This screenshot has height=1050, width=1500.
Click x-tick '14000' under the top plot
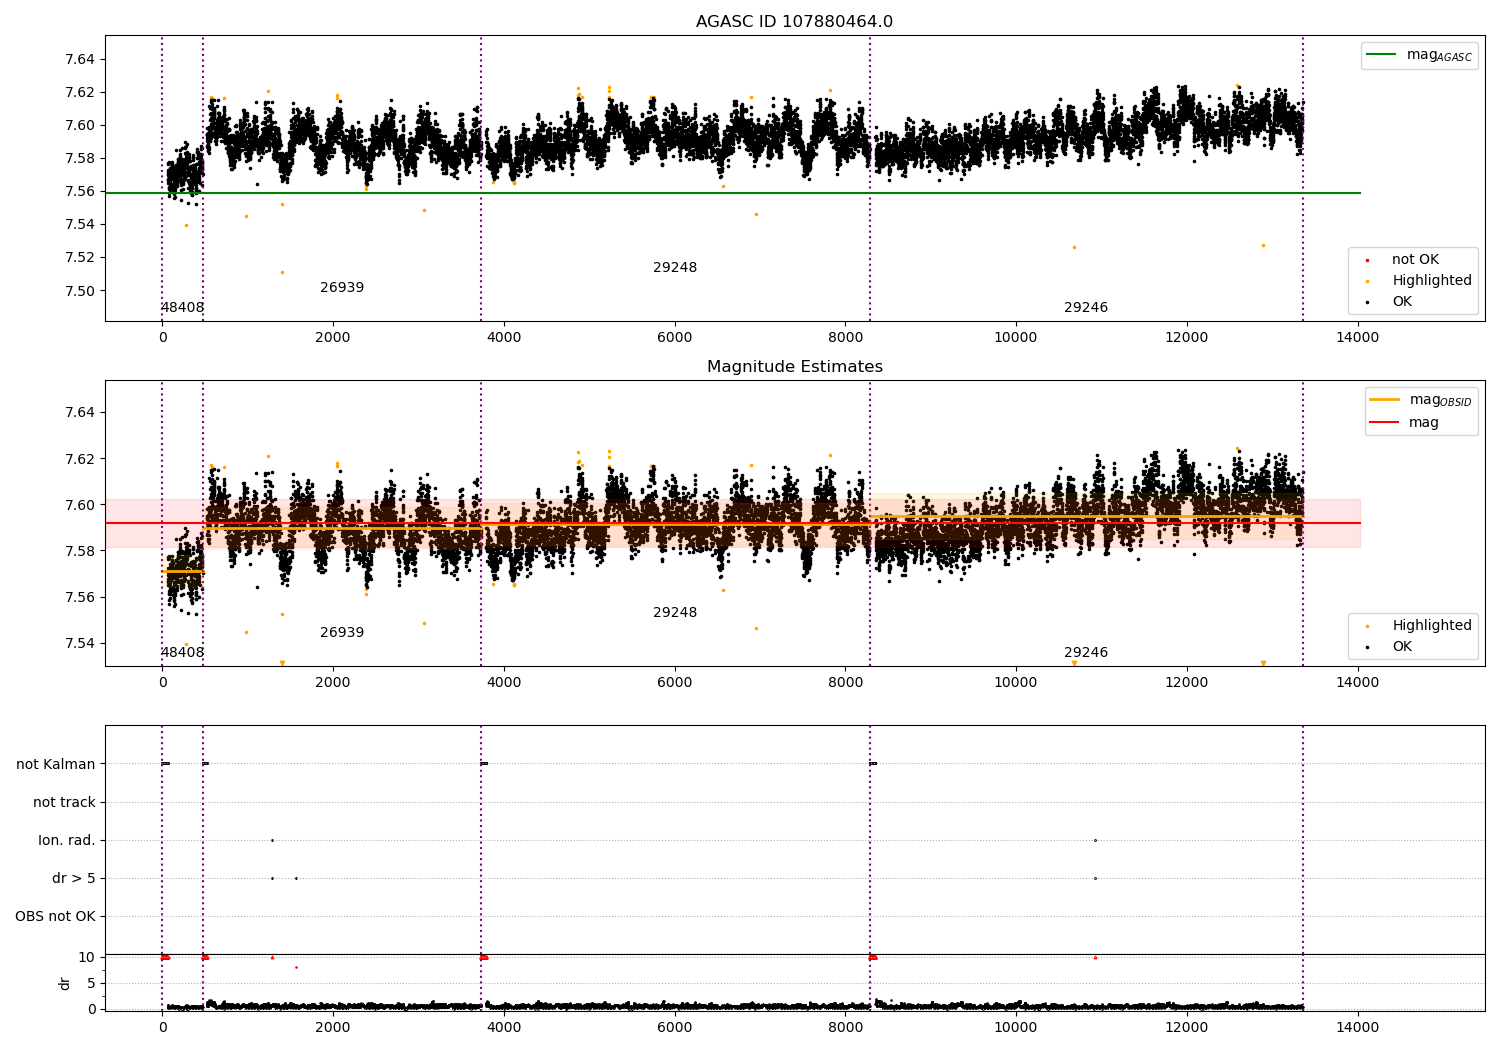1357,338
